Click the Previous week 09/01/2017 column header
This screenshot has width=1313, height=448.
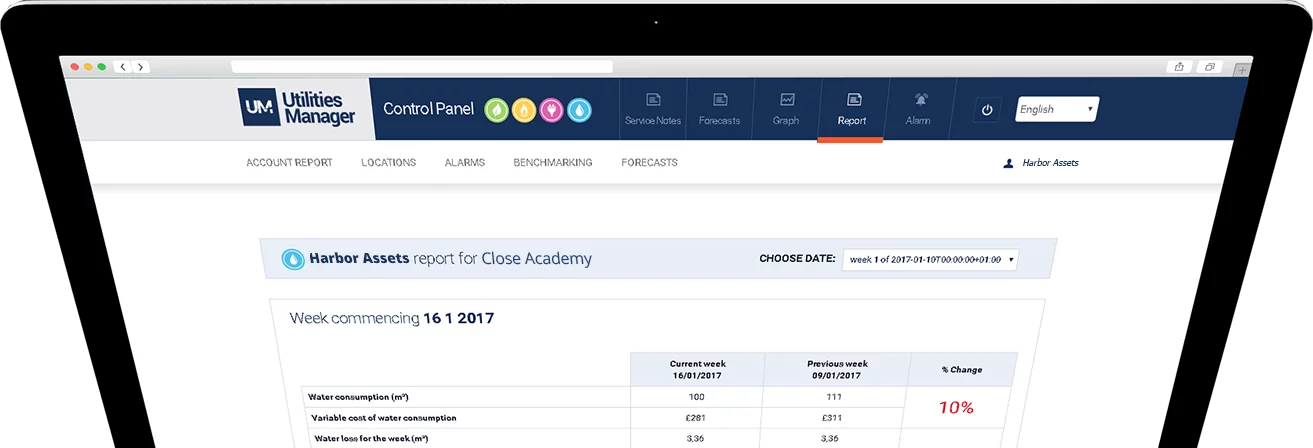837,369
